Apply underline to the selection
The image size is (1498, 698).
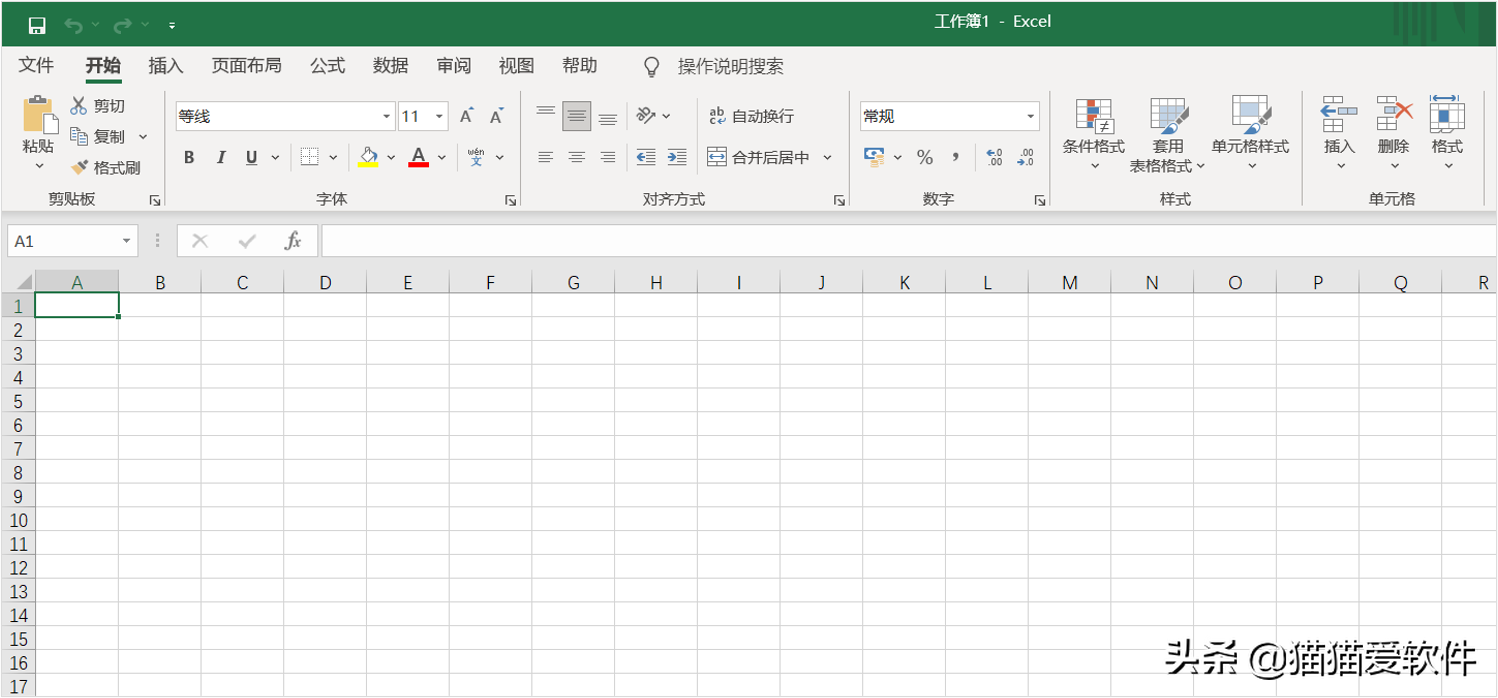tap(251, 157)
